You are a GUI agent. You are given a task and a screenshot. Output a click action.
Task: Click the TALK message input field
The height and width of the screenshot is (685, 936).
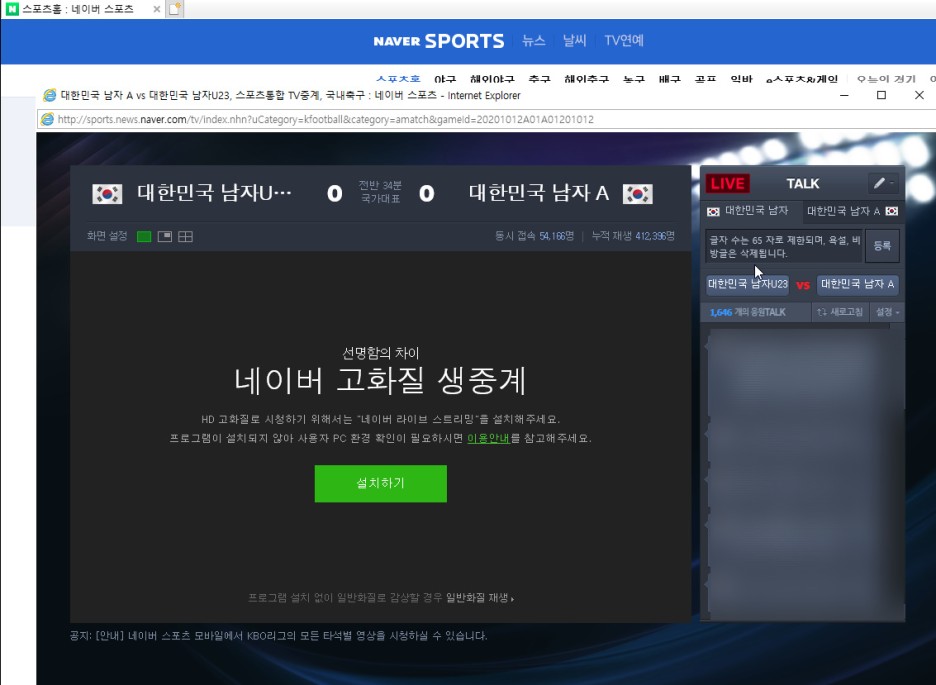pos(784,246)
